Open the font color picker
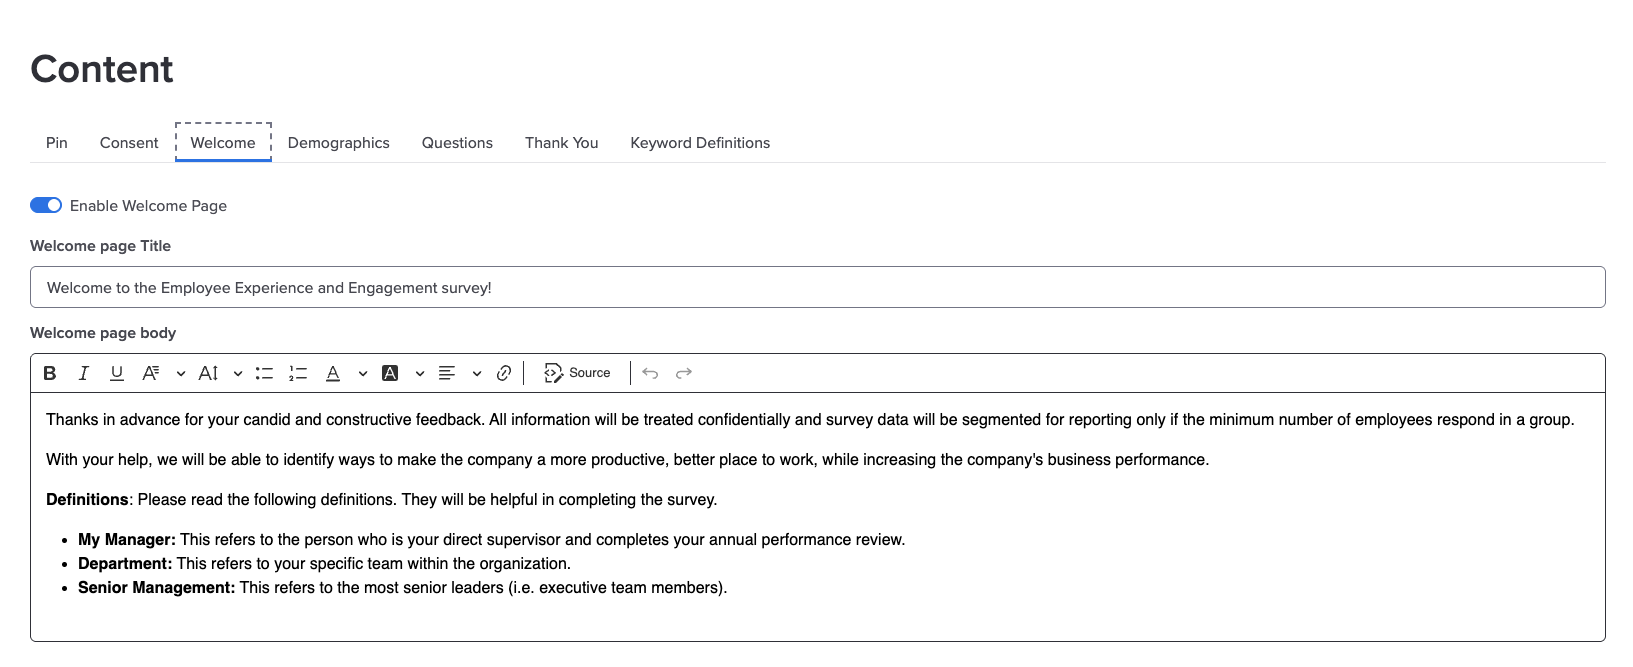The image size is (1633, 667). point(345,373)
